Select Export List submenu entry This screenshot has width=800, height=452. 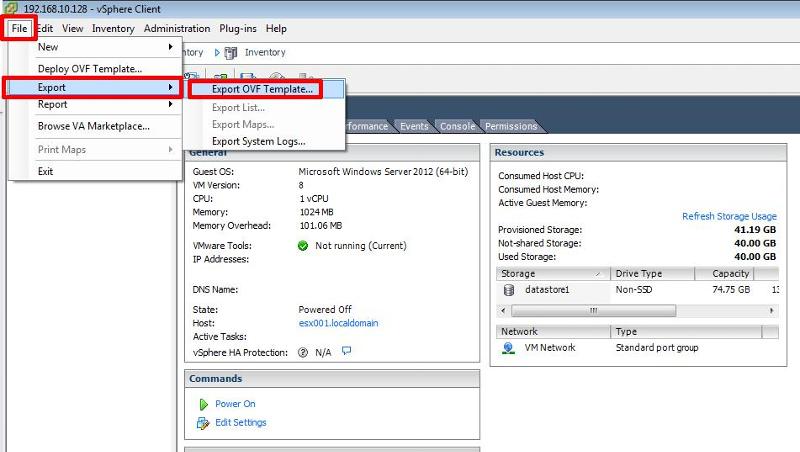pos(266,108)
